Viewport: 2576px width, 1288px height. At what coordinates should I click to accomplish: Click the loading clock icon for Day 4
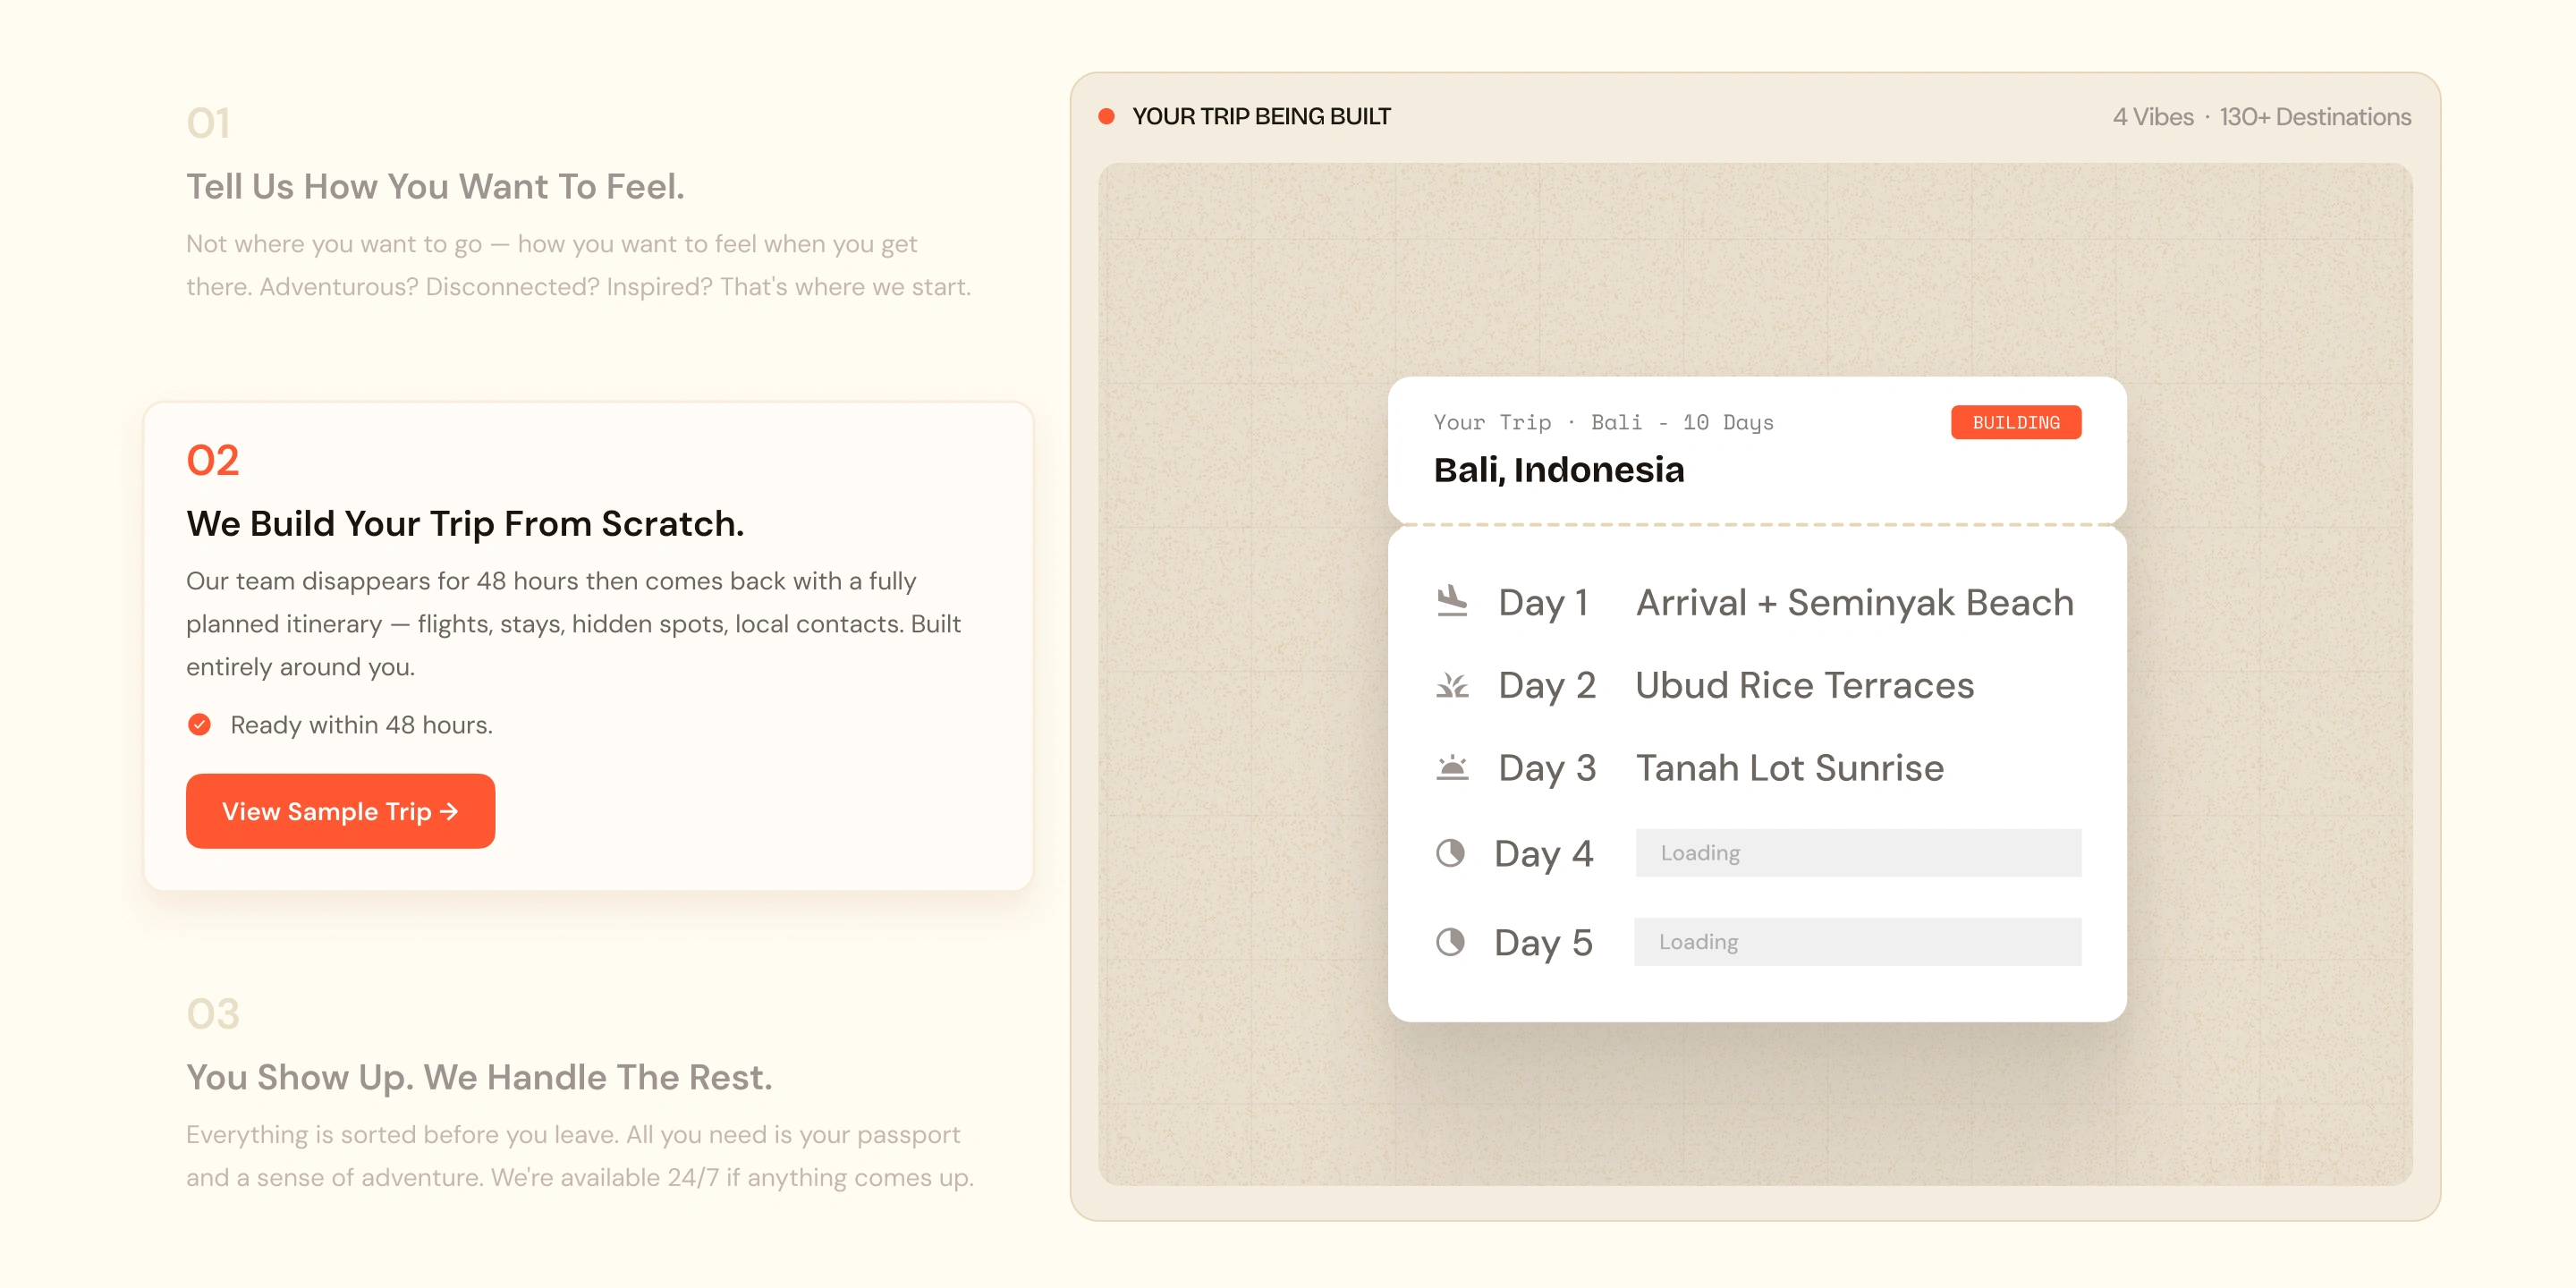coord(1450,853)
